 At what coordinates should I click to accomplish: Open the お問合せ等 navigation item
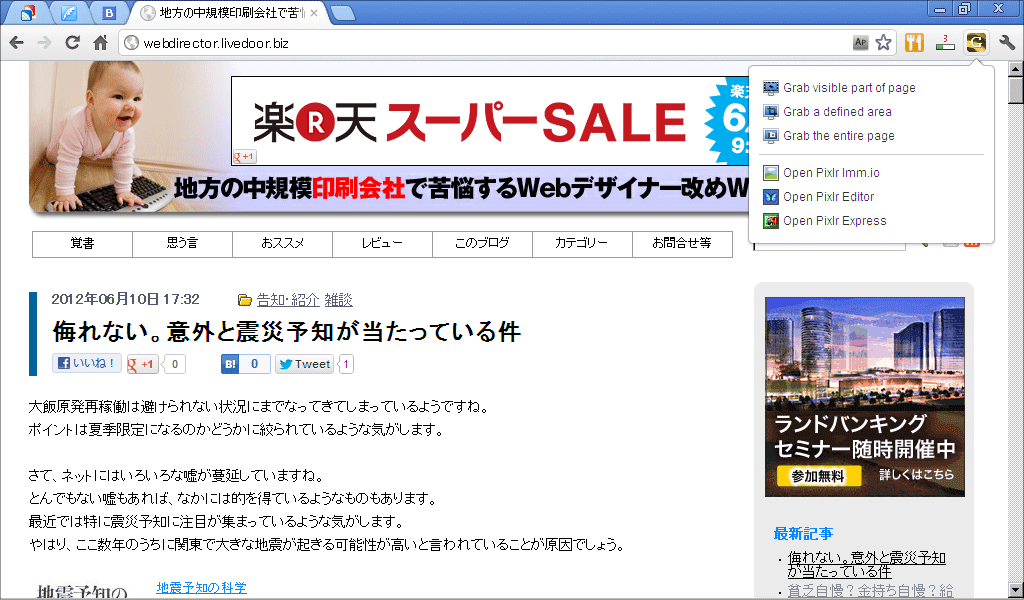tap(682, 244)
